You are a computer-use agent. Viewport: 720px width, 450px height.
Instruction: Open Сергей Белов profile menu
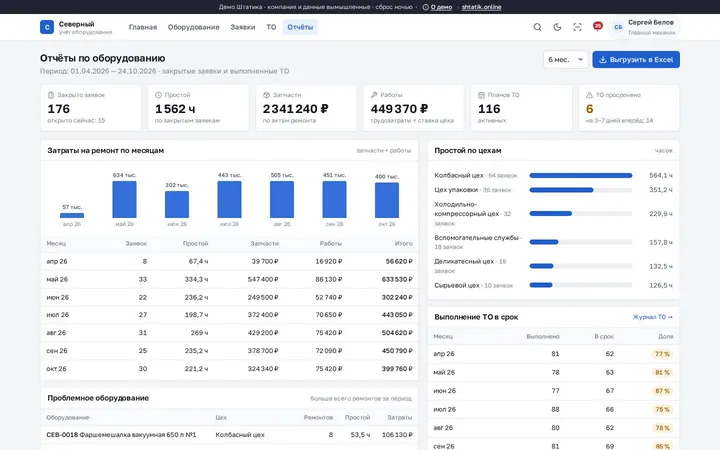click(645, 27)
